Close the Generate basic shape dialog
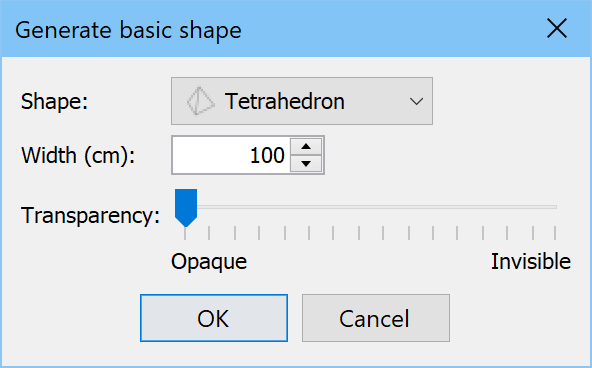Screen dimensions: 592x368 pyautogui.click(x=557, y=28)
